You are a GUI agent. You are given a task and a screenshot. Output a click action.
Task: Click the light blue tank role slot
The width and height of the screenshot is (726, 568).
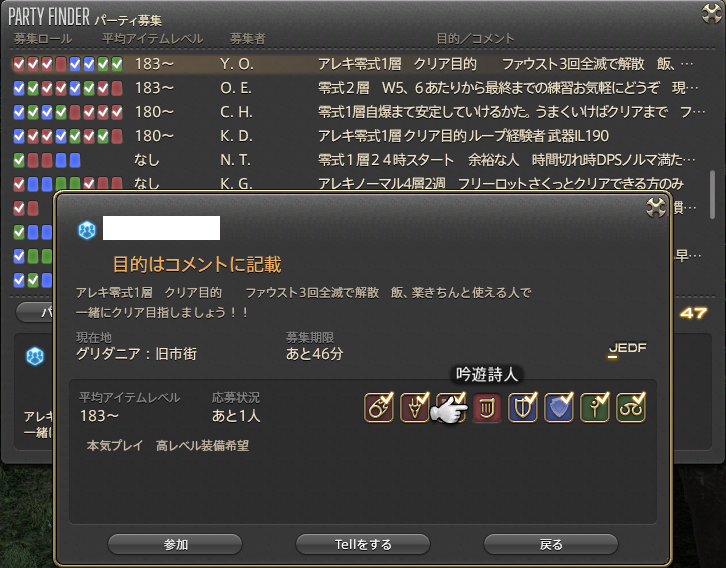[559, 408]
